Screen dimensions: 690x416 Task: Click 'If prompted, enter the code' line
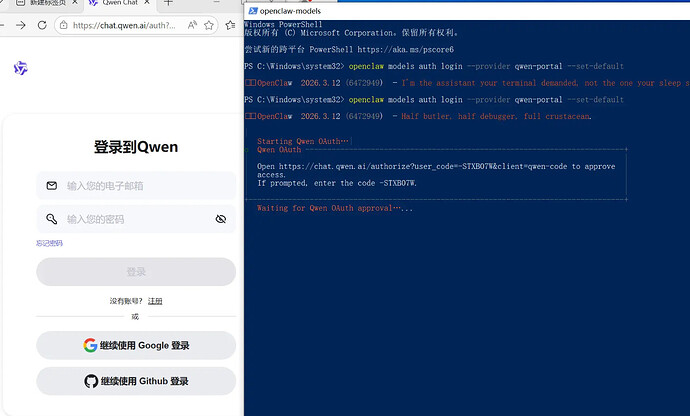[337, 183]
